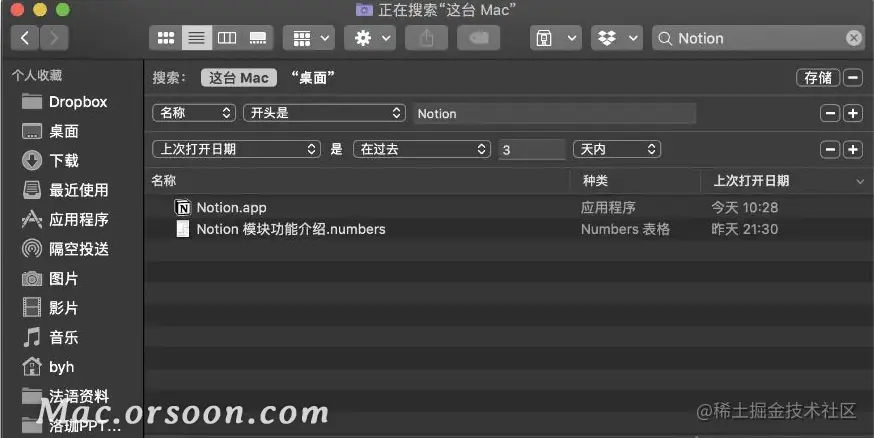Toggle sort order chevron in date column
Image resolution: width=874 pixels, height=438 pixels.
[860, 181]
